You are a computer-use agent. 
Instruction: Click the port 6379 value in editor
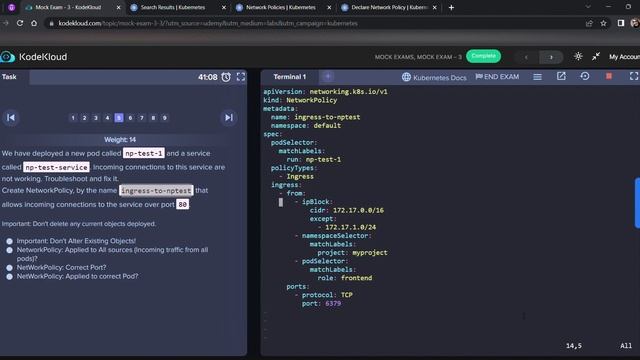click(x=333, y=303)
